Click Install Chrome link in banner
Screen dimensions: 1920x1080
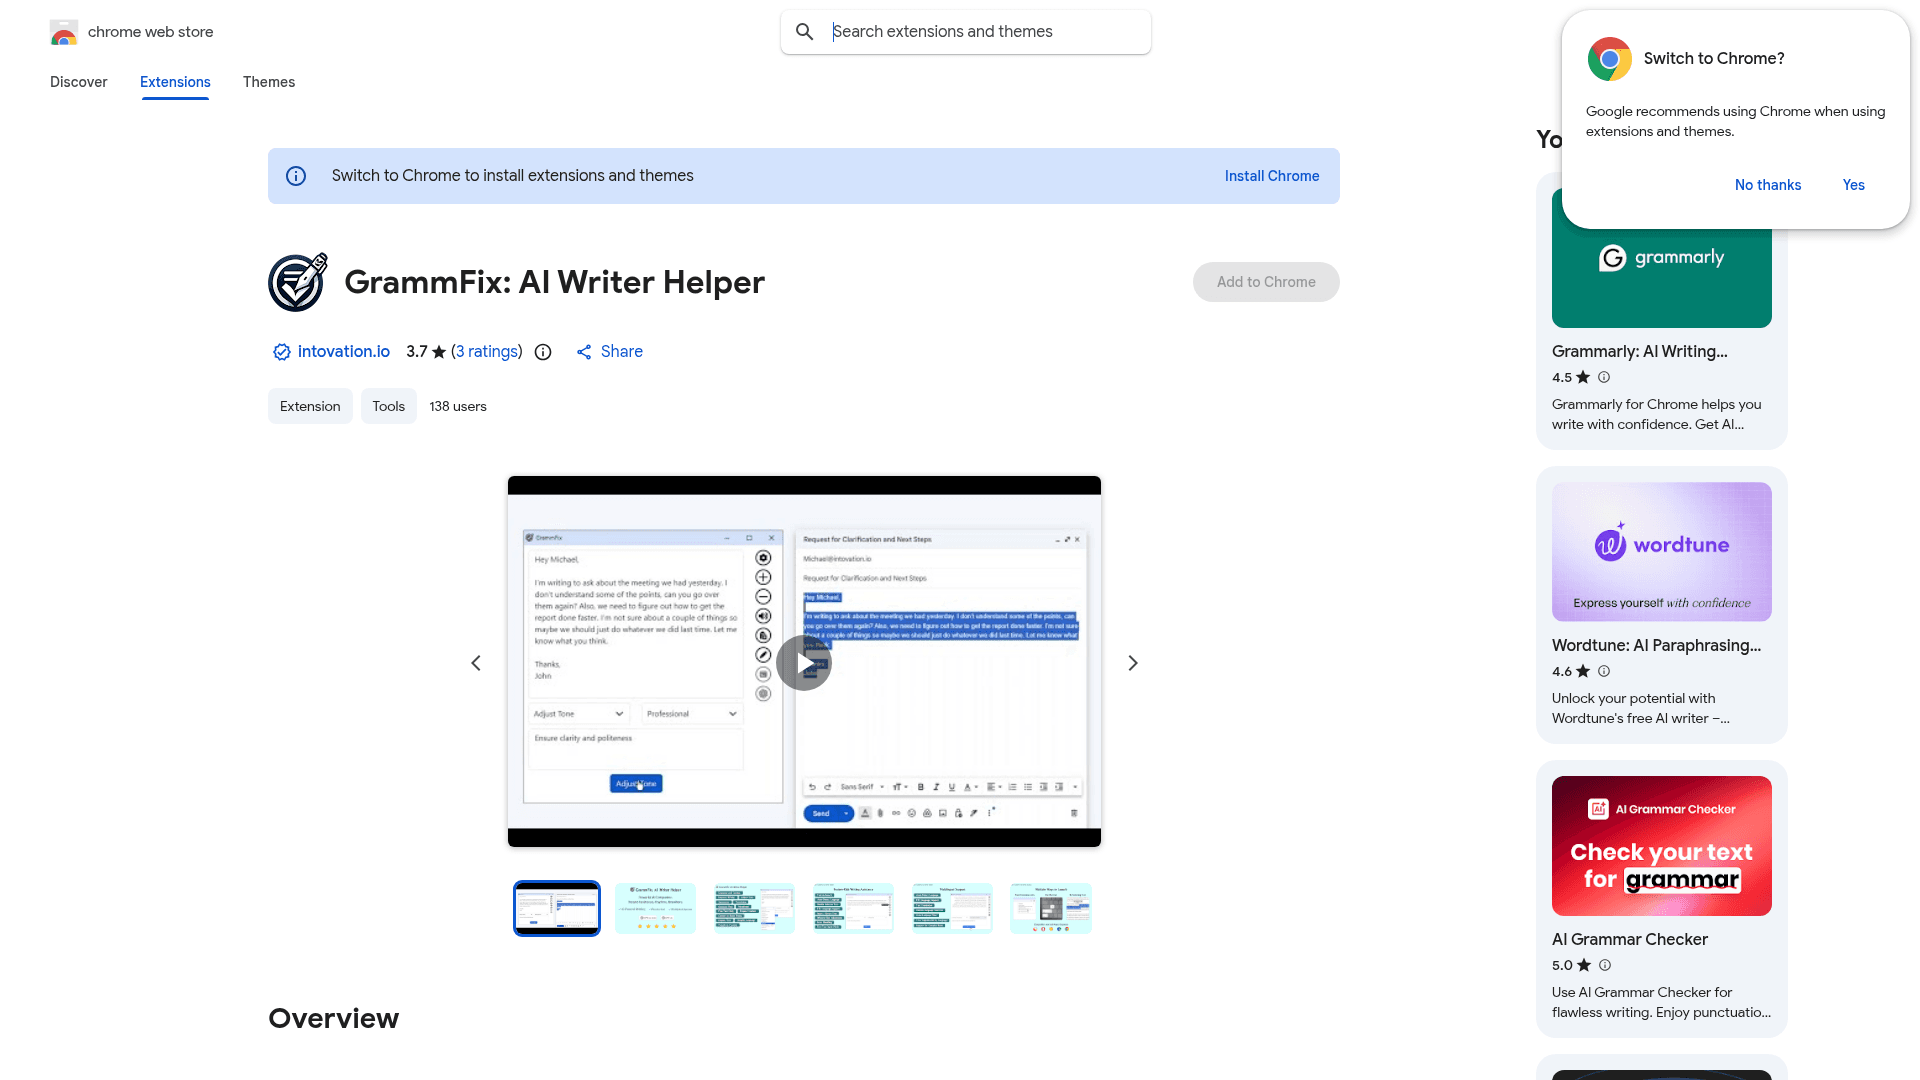(1272, 176)
